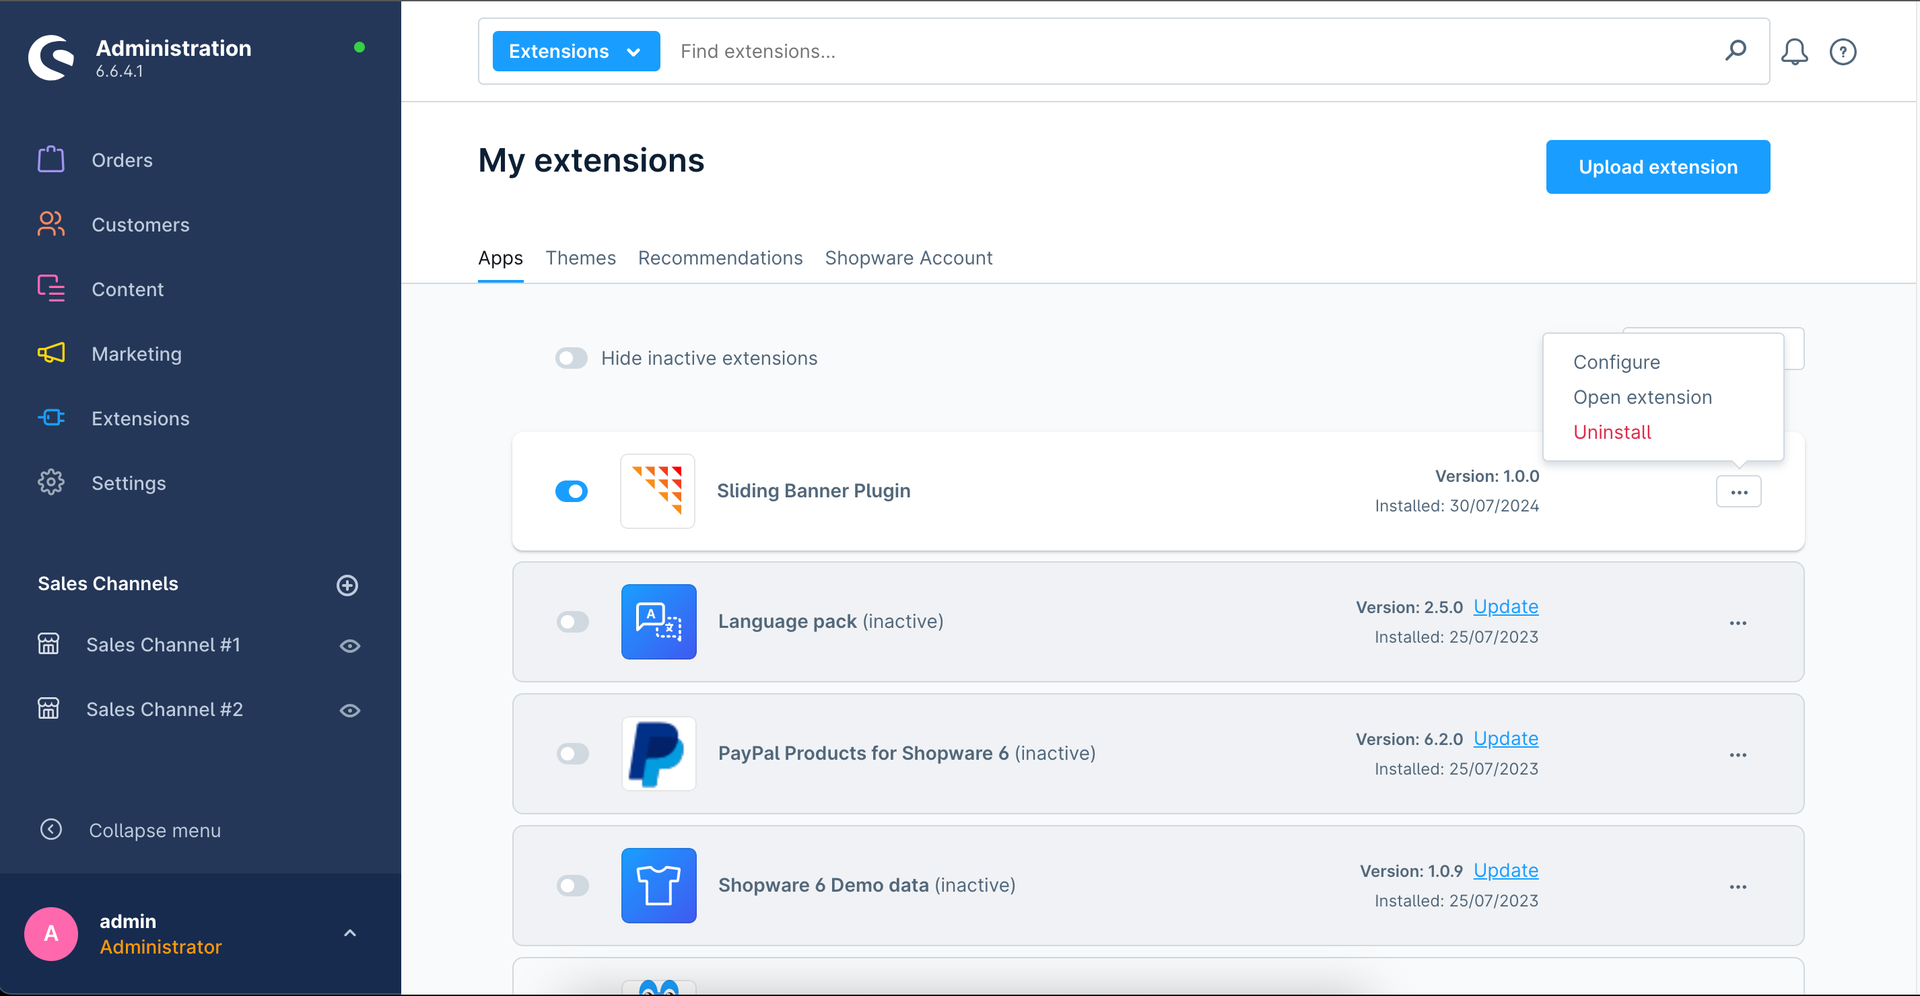Screen dimensions: 1920x996
Task: Show Sales Channel #1 storefront eye icon
Action: pos(349,646)
